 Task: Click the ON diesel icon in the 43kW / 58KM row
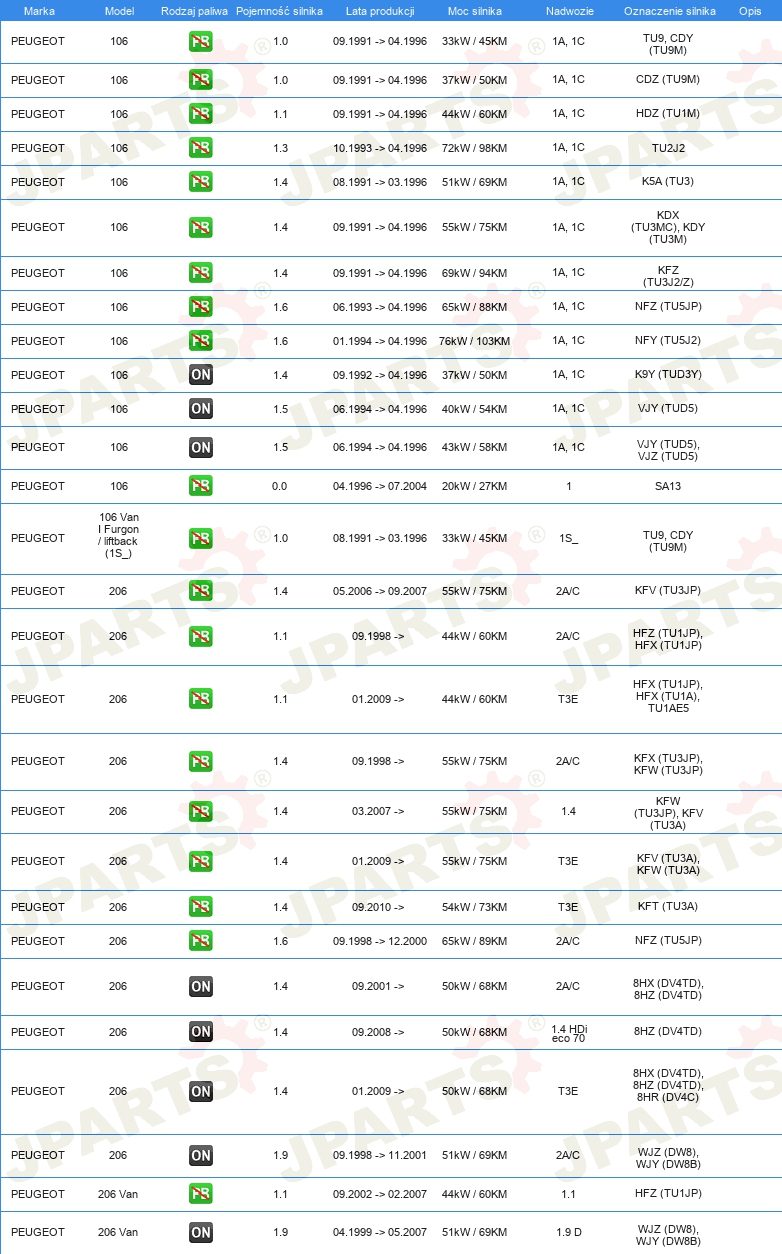coord(201,447)
